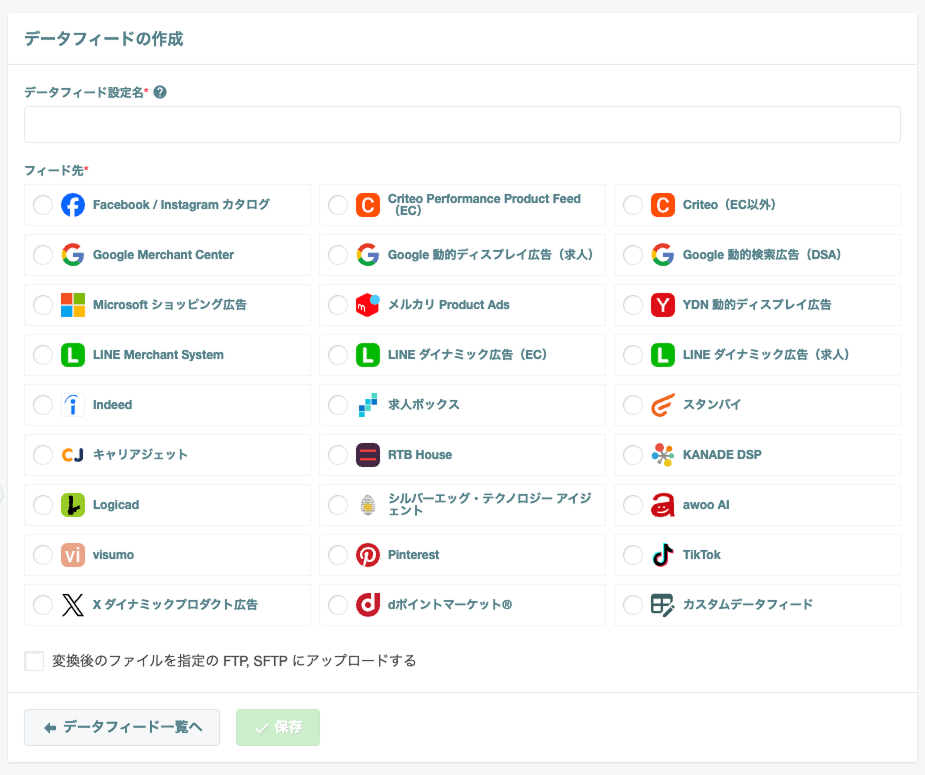Click the Google Merchant Center logo

(73, 255)
